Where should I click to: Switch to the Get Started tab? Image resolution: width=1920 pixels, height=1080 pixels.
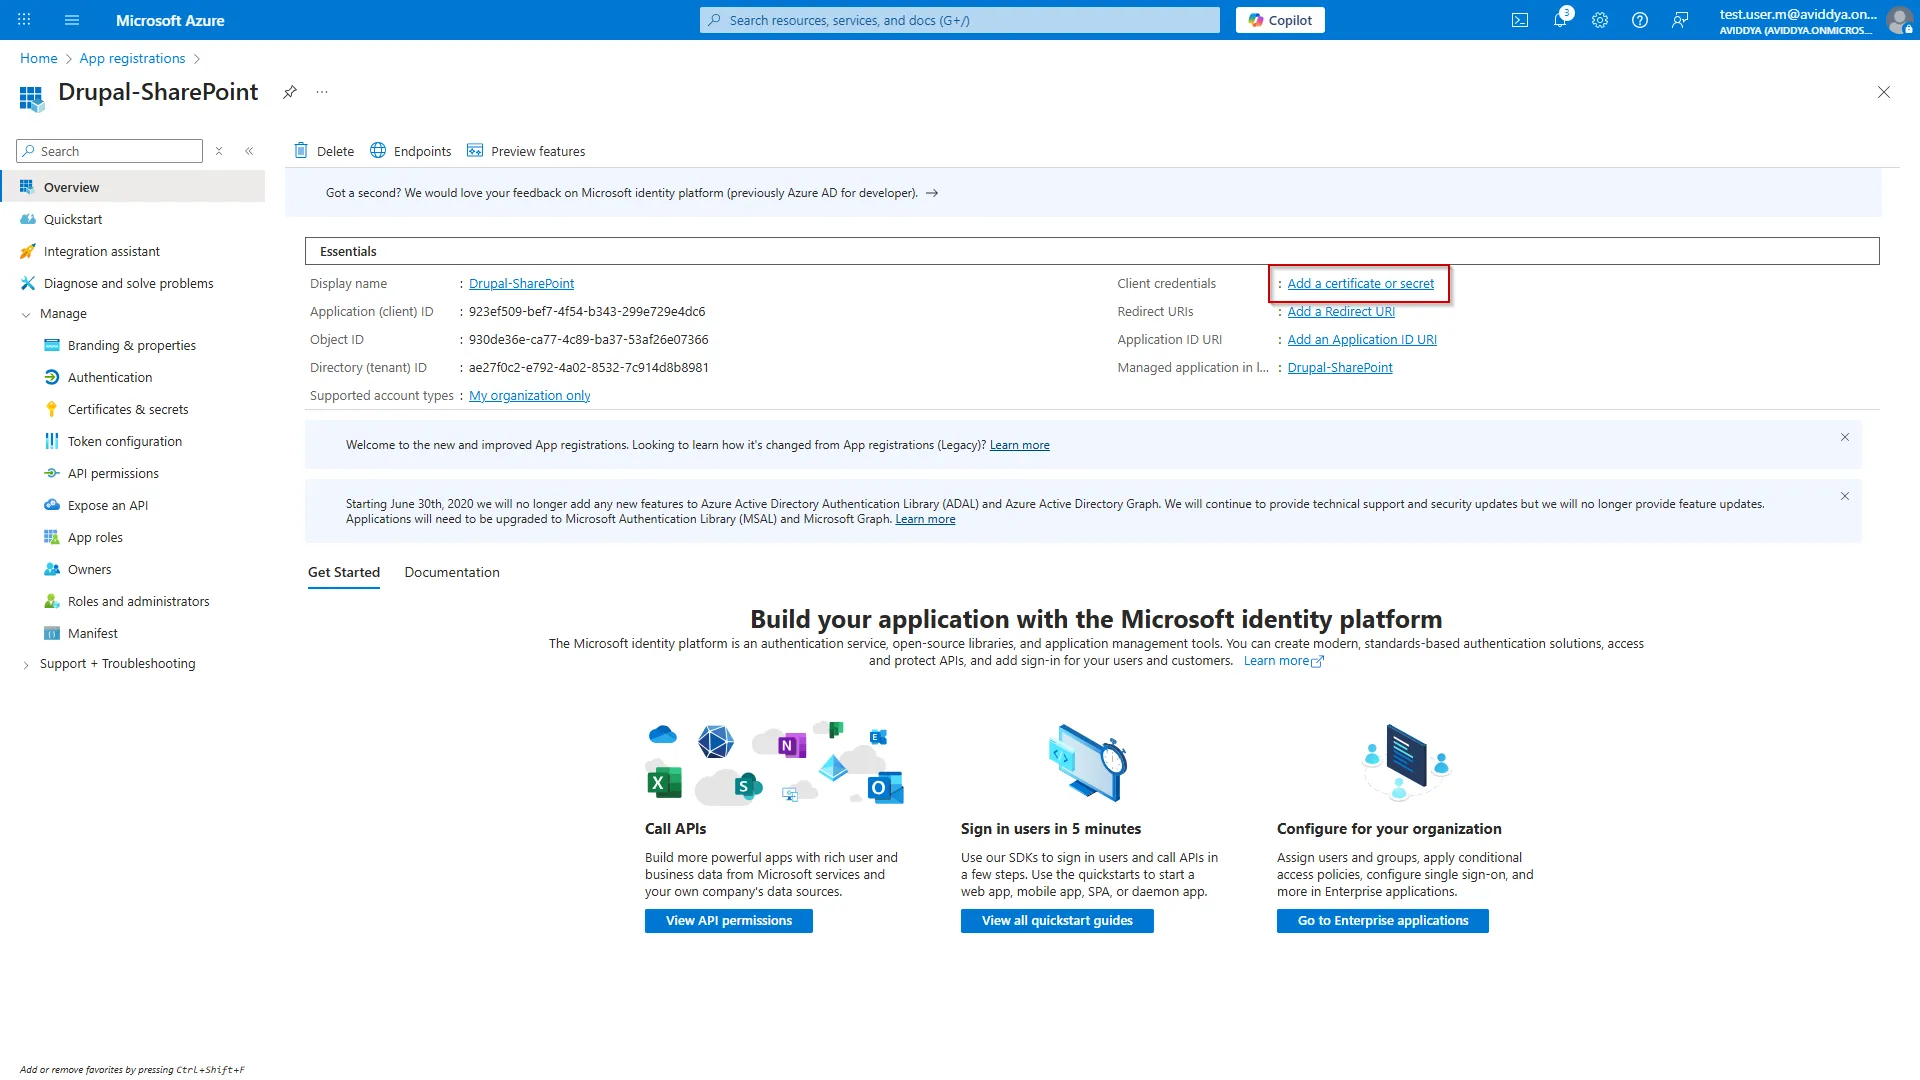pos(344,572)
